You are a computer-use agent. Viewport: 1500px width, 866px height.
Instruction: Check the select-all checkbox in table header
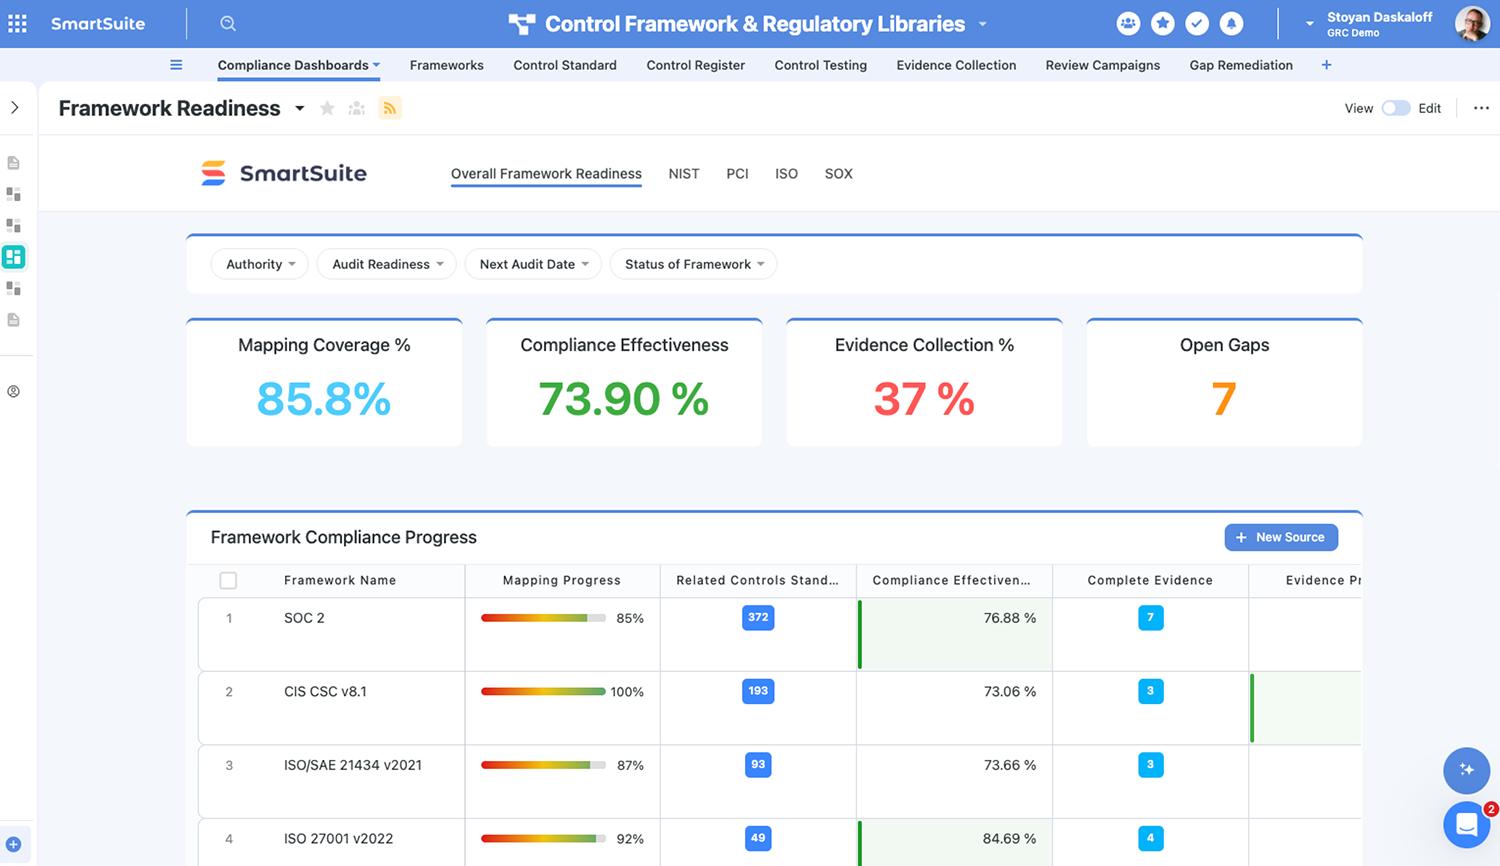228,580
